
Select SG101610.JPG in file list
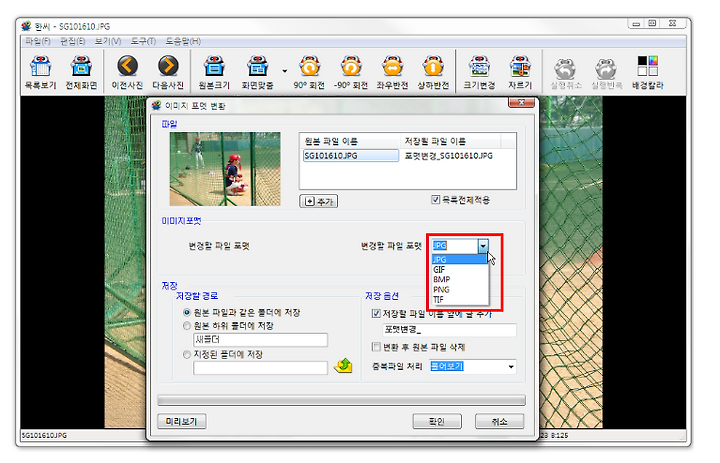pyautogui.click(x=350, y=156)
